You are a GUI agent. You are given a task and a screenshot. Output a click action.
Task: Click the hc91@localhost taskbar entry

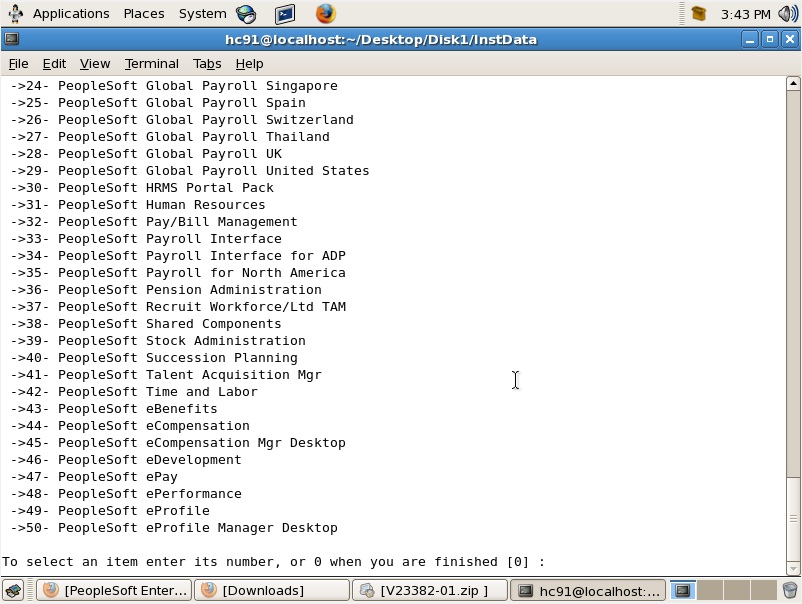588,590
